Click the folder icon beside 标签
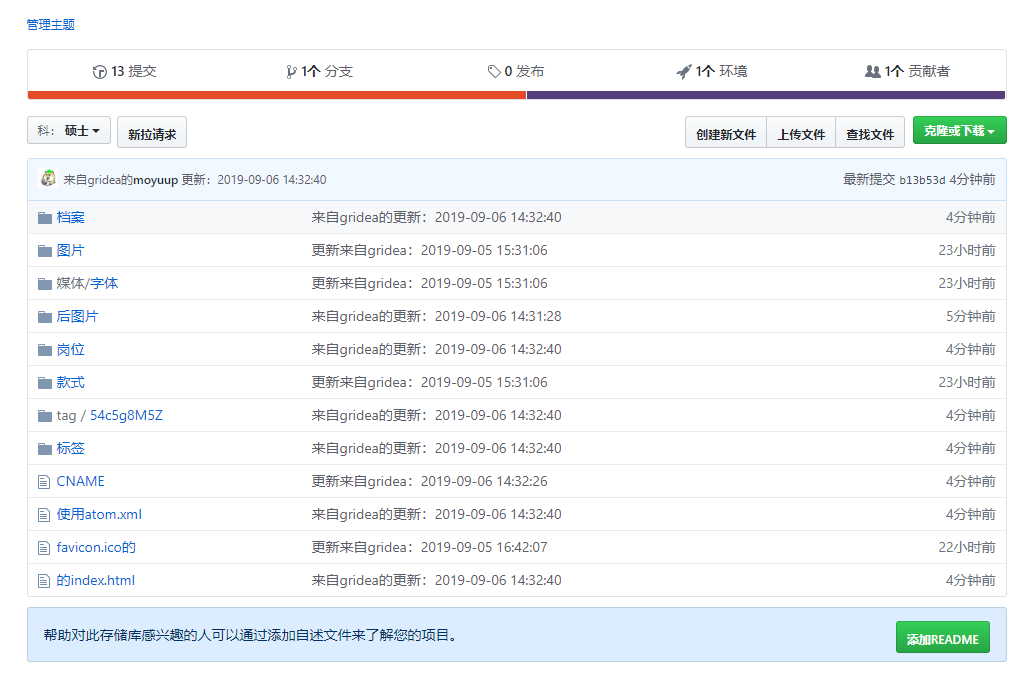This screenshot has width=1036, height=678. 44,448
